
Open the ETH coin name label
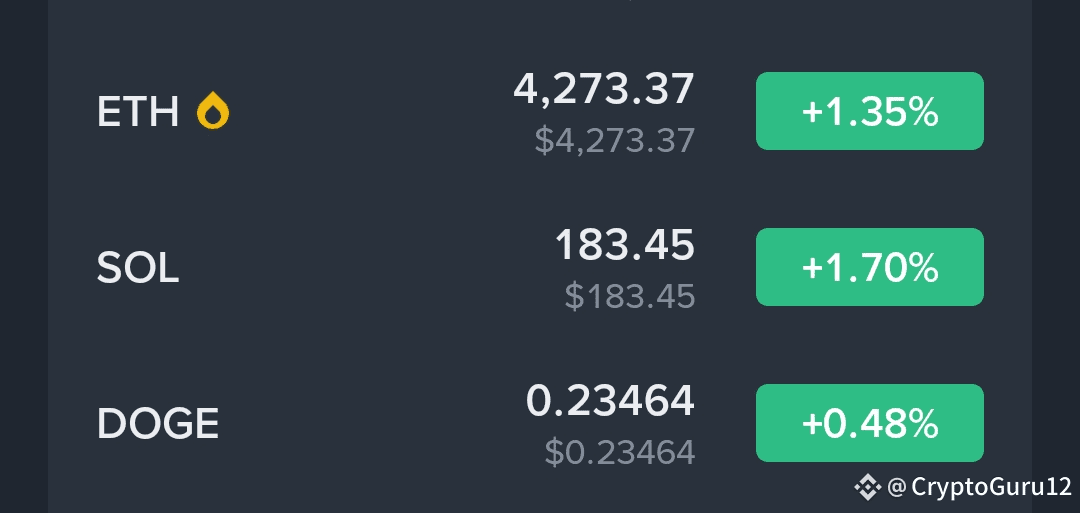(138, 112)
